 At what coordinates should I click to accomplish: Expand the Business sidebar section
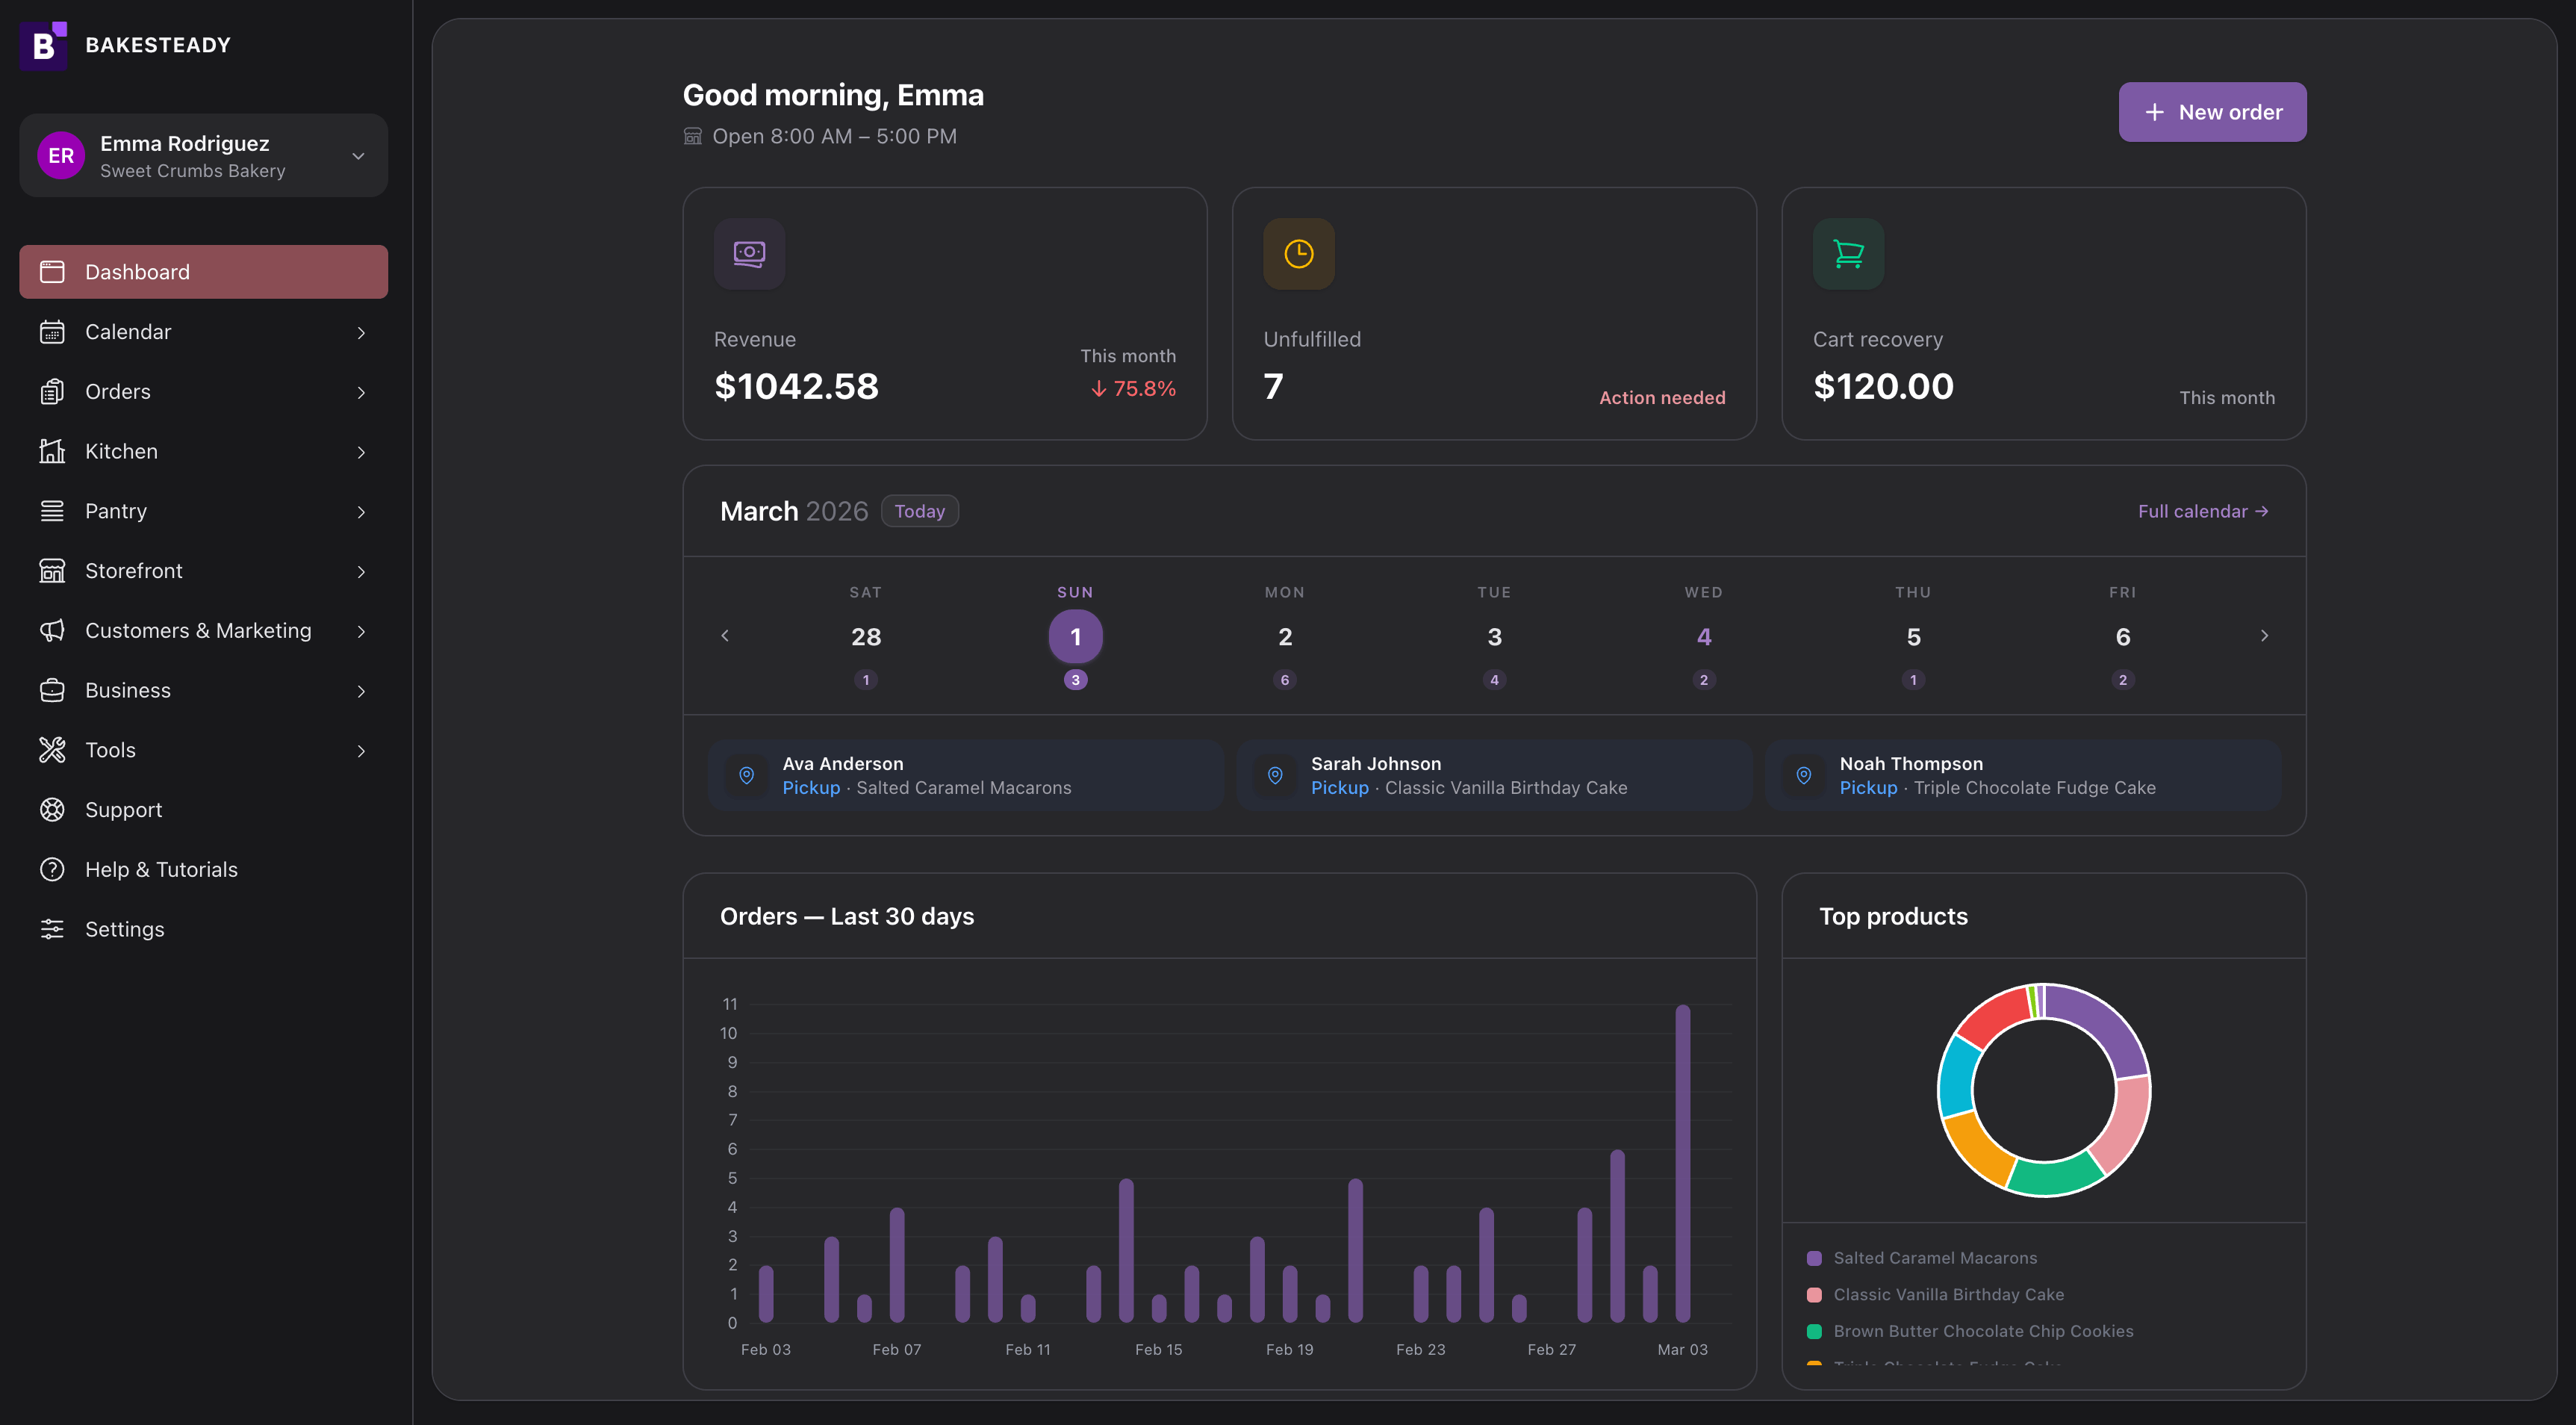point(361,690)
